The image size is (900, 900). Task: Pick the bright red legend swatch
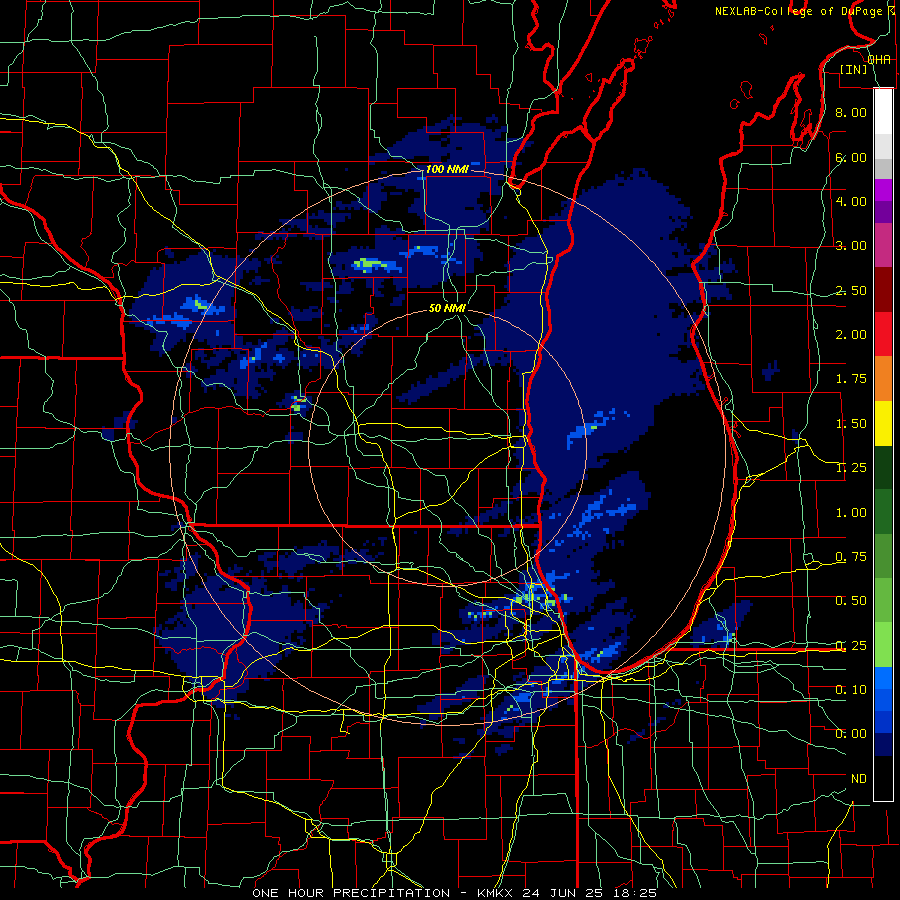tap(883, 334)
